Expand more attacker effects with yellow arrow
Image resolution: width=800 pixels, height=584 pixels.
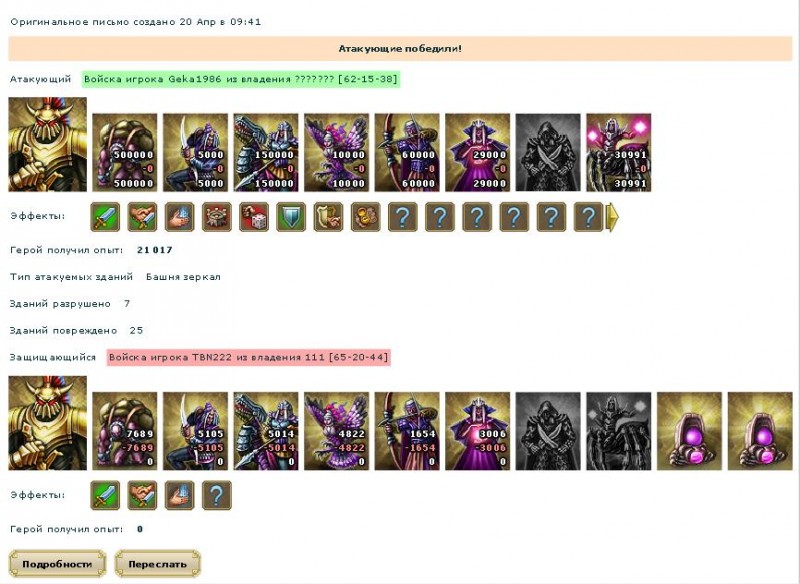tap(612, 217)
